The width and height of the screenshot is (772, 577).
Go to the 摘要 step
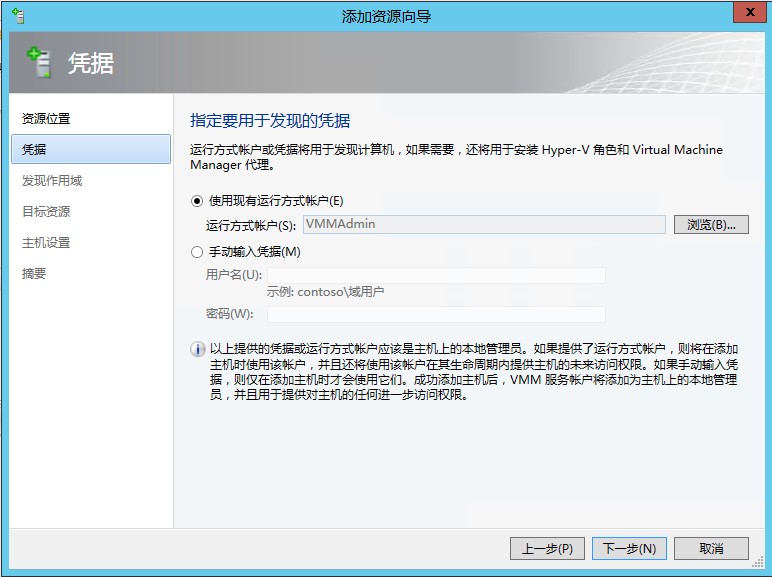34,274
